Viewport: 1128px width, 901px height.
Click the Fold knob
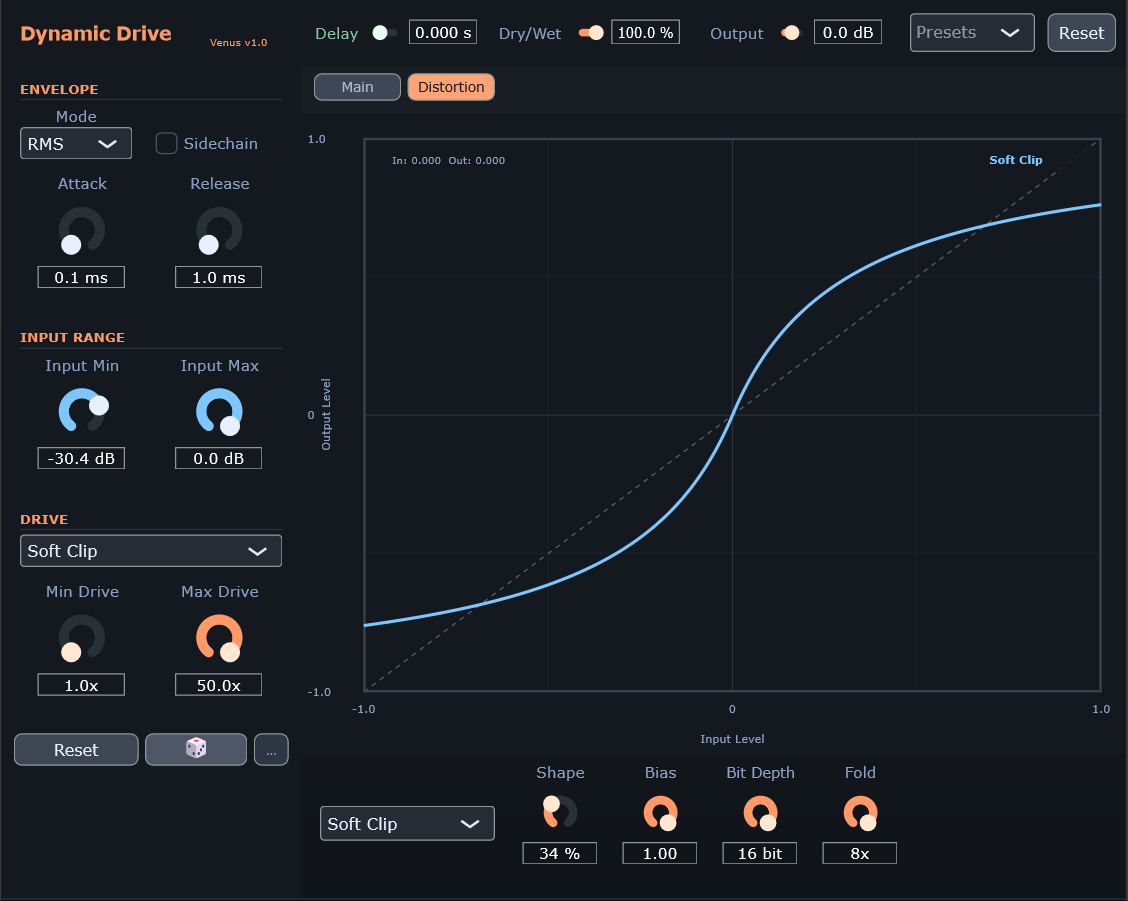860,813
